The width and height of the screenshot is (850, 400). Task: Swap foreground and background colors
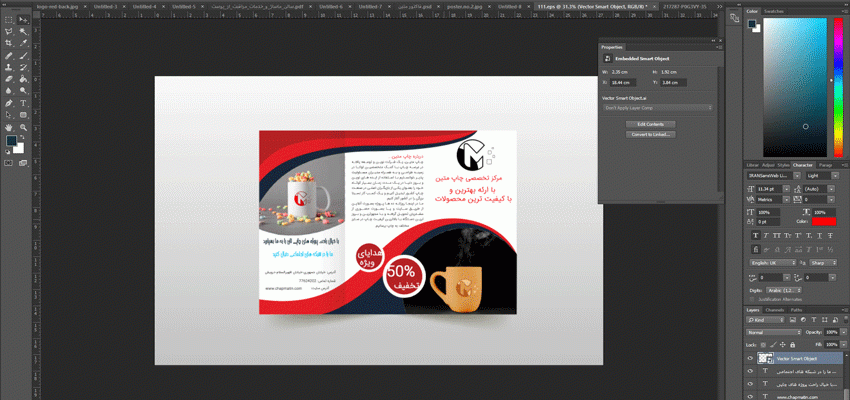22,137
